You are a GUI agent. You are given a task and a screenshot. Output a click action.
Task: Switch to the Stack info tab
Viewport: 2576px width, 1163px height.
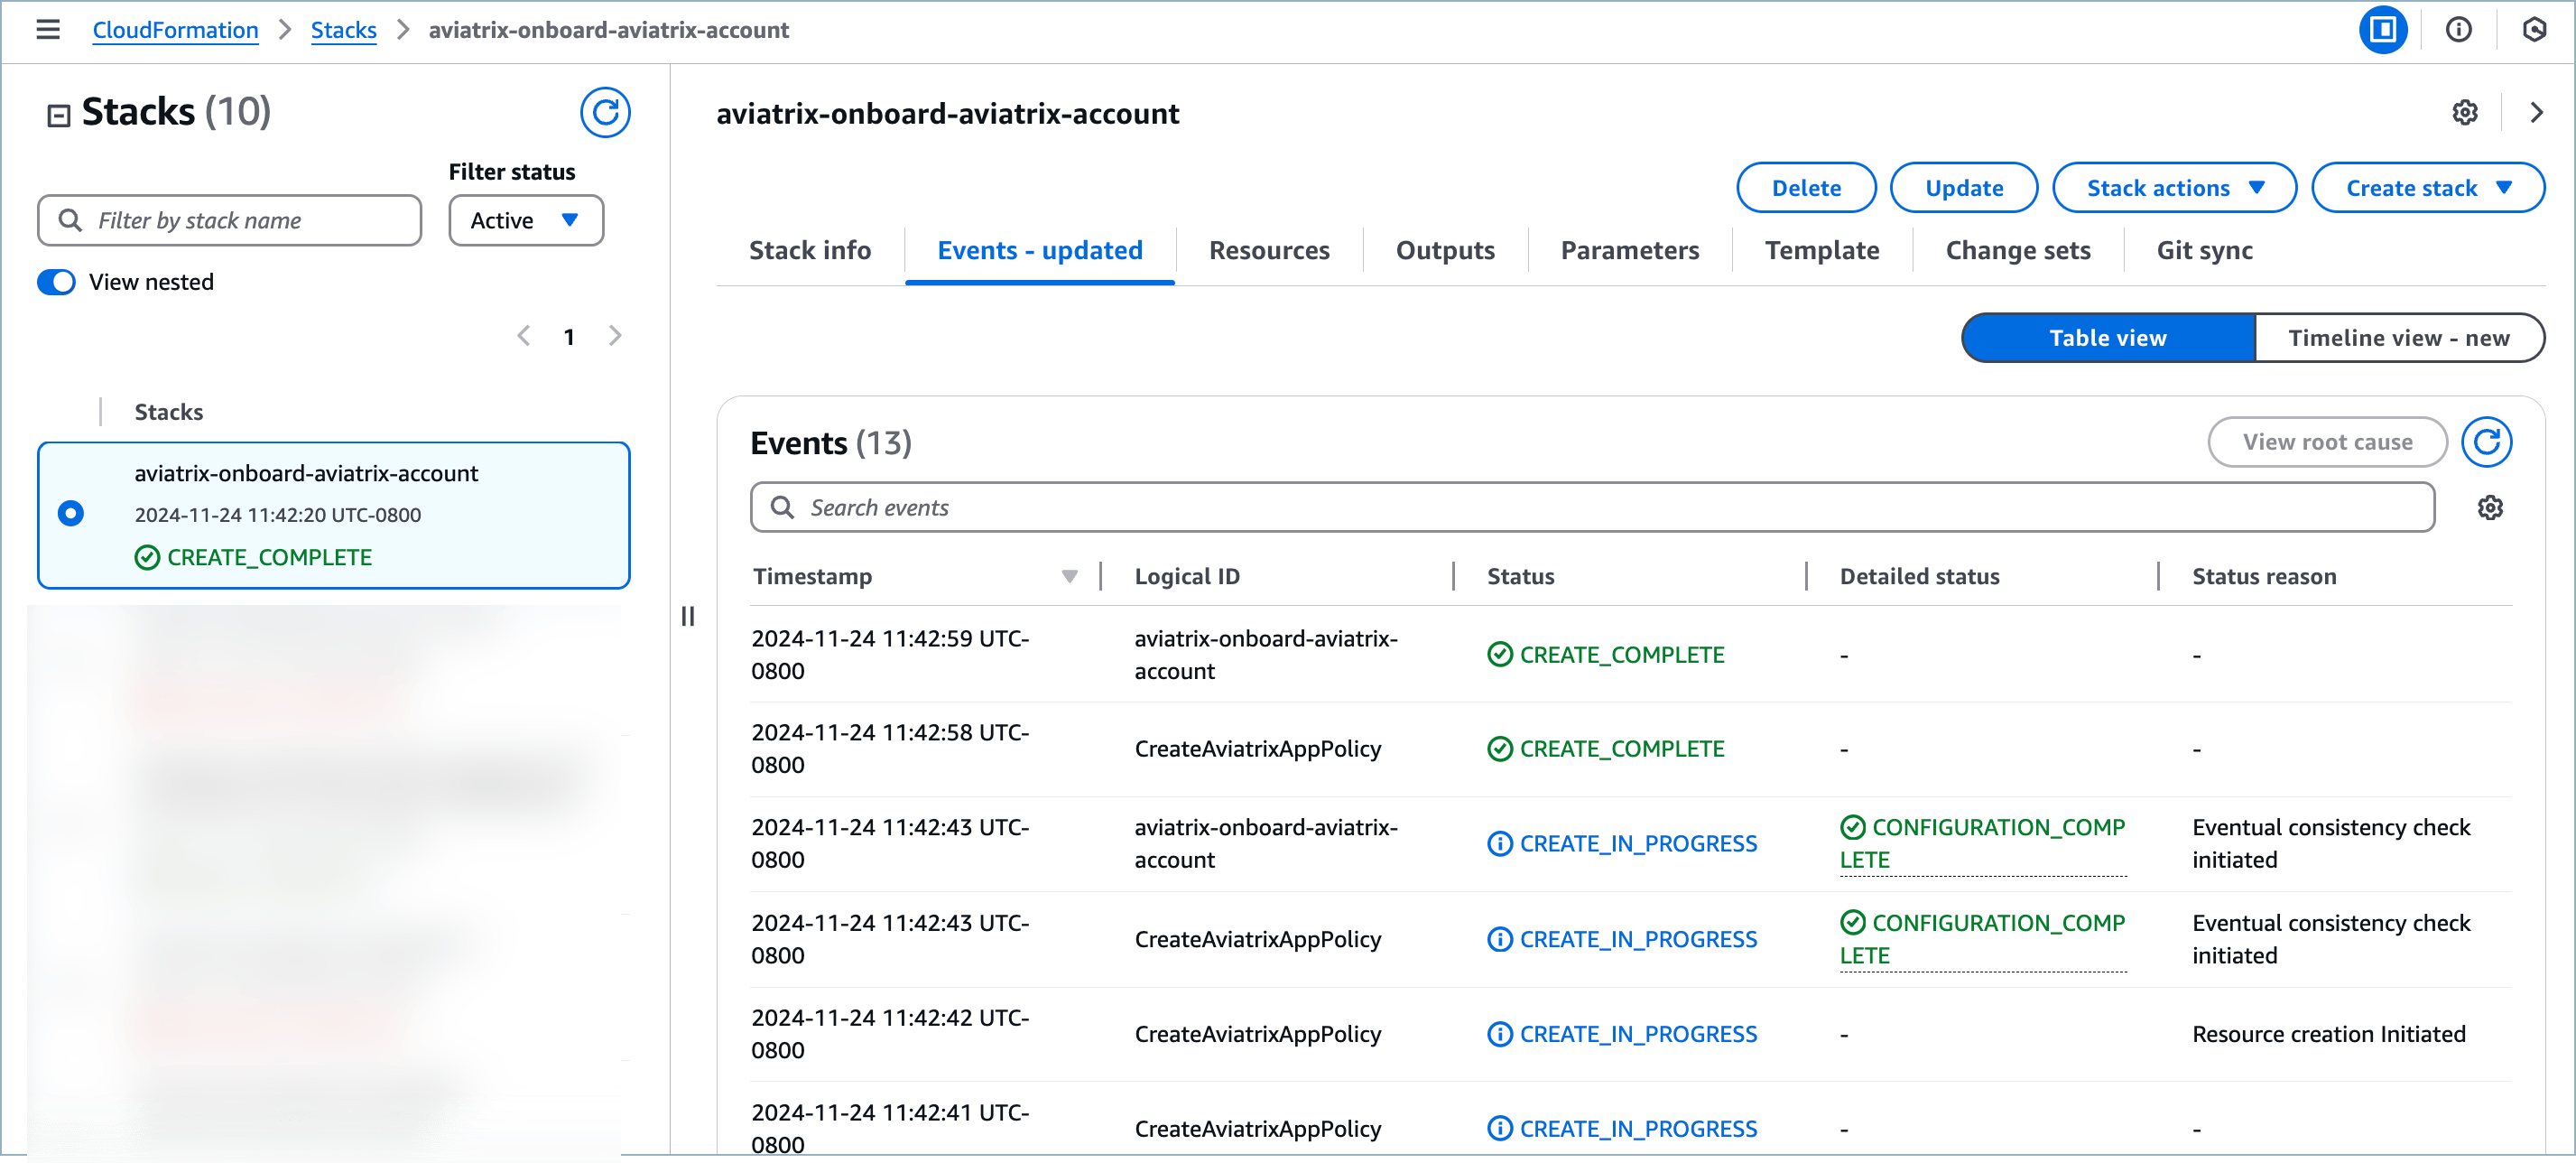tap(810, 250)
